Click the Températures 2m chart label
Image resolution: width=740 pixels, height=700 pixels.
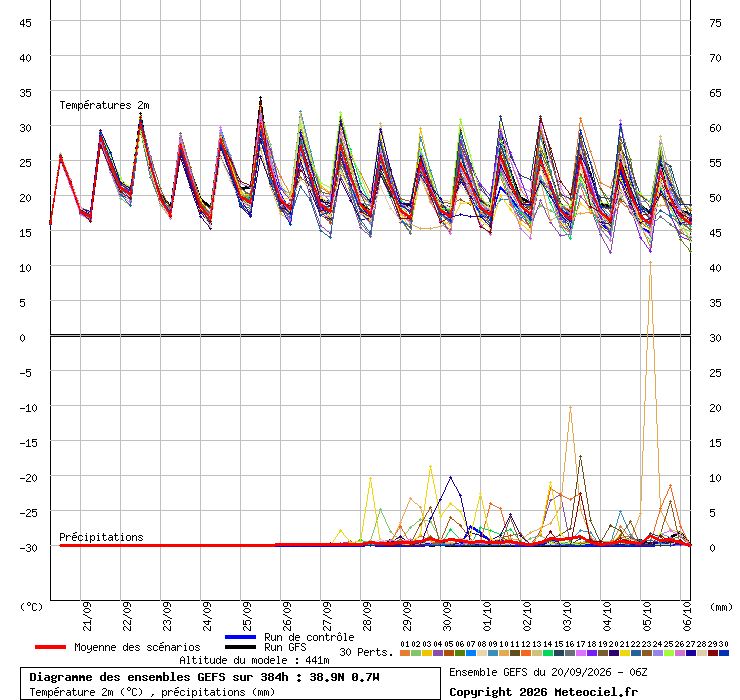click(x=104, y=105)
